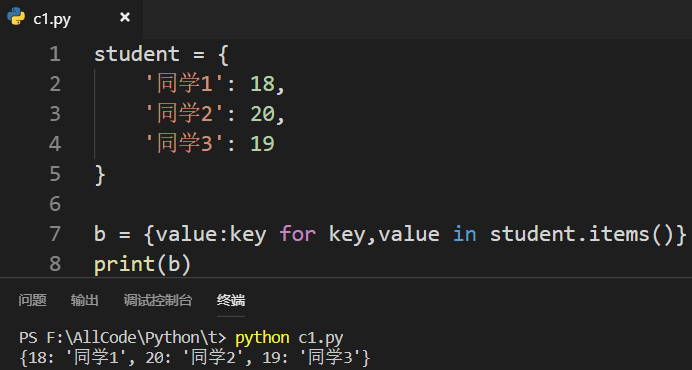Click student.items() on line 7
The height and width of the screenshot is (370, 692).
click(583, 234)
